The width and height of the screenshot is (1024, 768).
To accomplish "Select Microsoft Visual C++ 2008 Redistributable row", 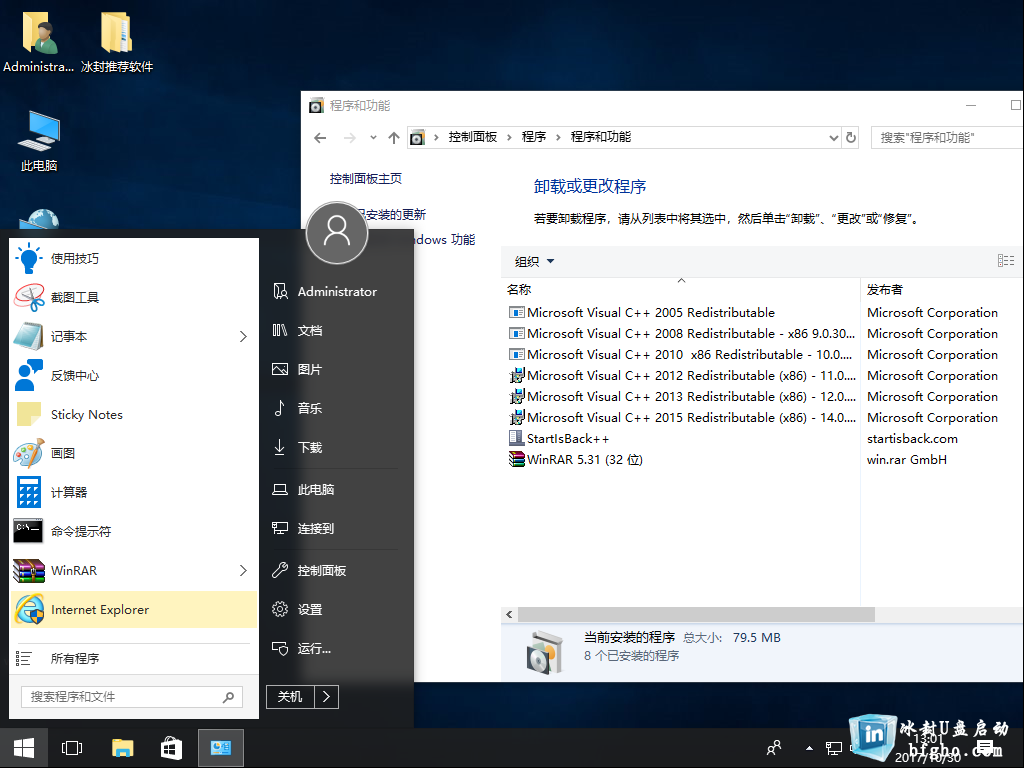I will [682, 334].
